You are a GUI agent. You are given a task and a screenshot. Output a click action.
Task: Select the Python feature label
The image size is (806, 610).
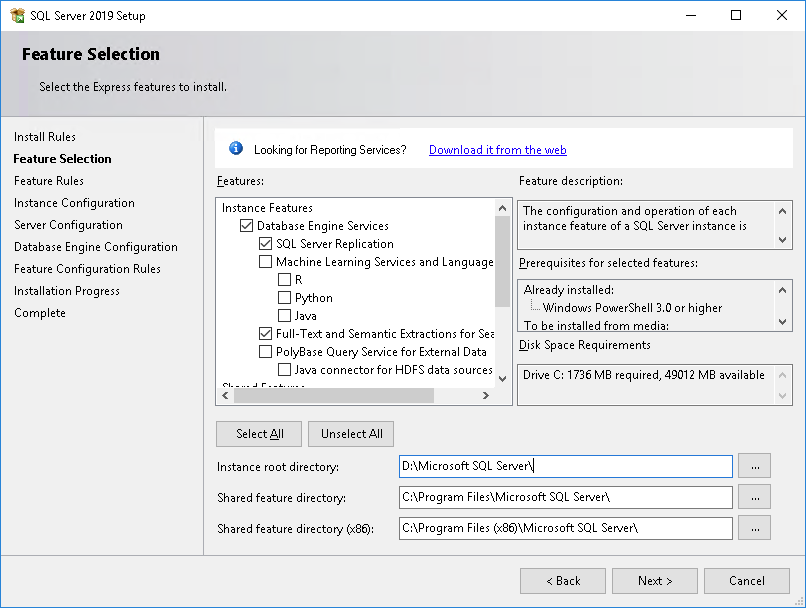(314, 298)
